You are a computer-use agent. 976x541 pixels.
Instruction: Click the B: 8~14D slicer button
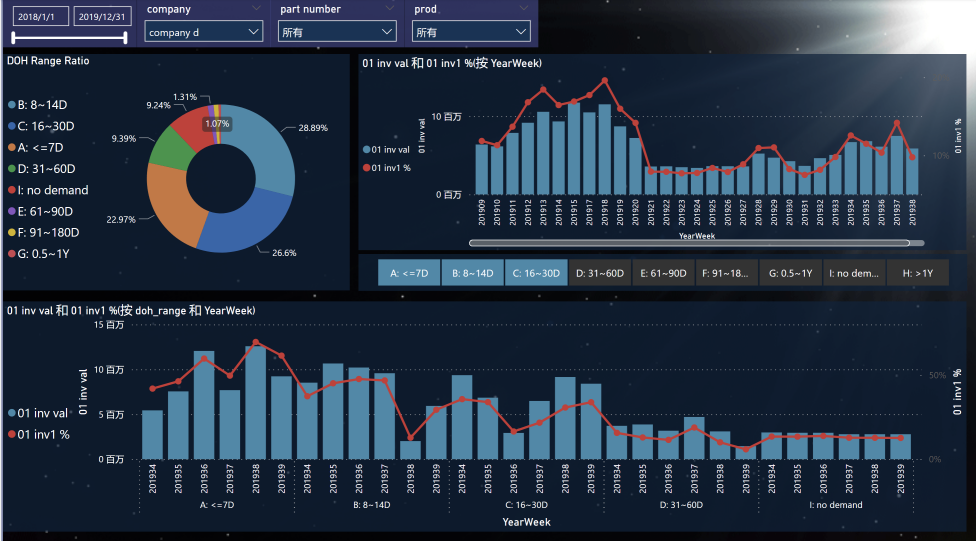(472, 273)
